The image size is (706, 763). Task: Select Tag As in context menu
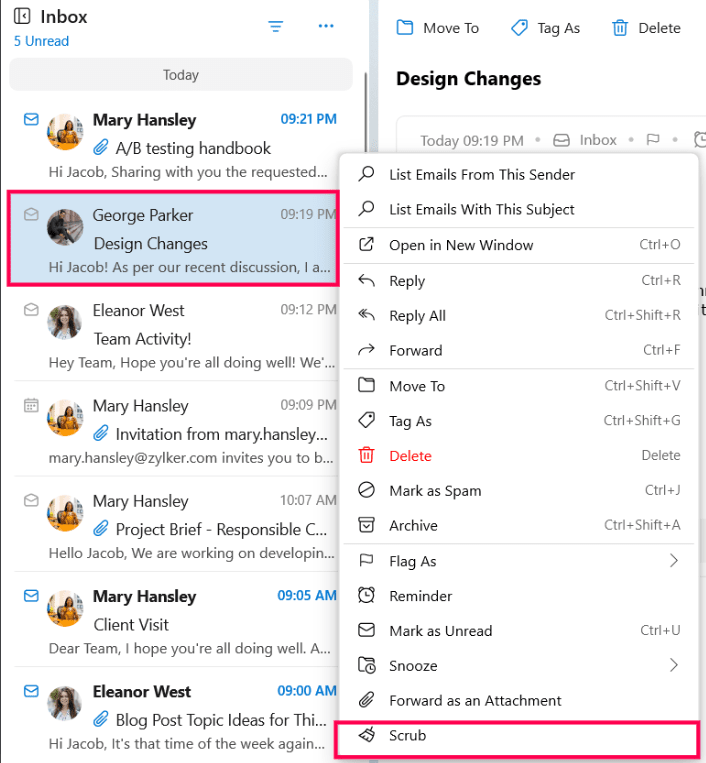(519, 421)
